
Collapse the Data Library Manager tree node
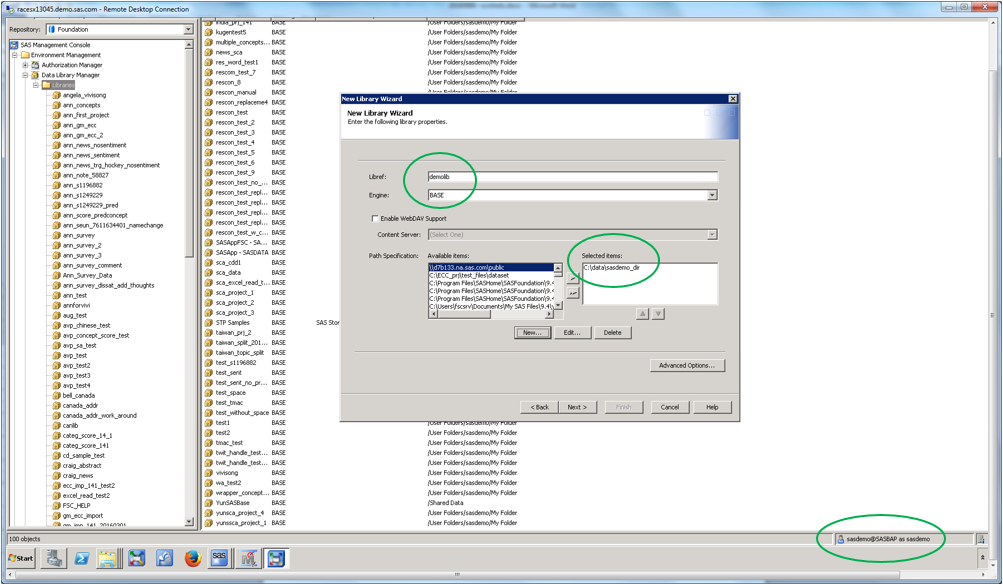(x=25, y=75)
